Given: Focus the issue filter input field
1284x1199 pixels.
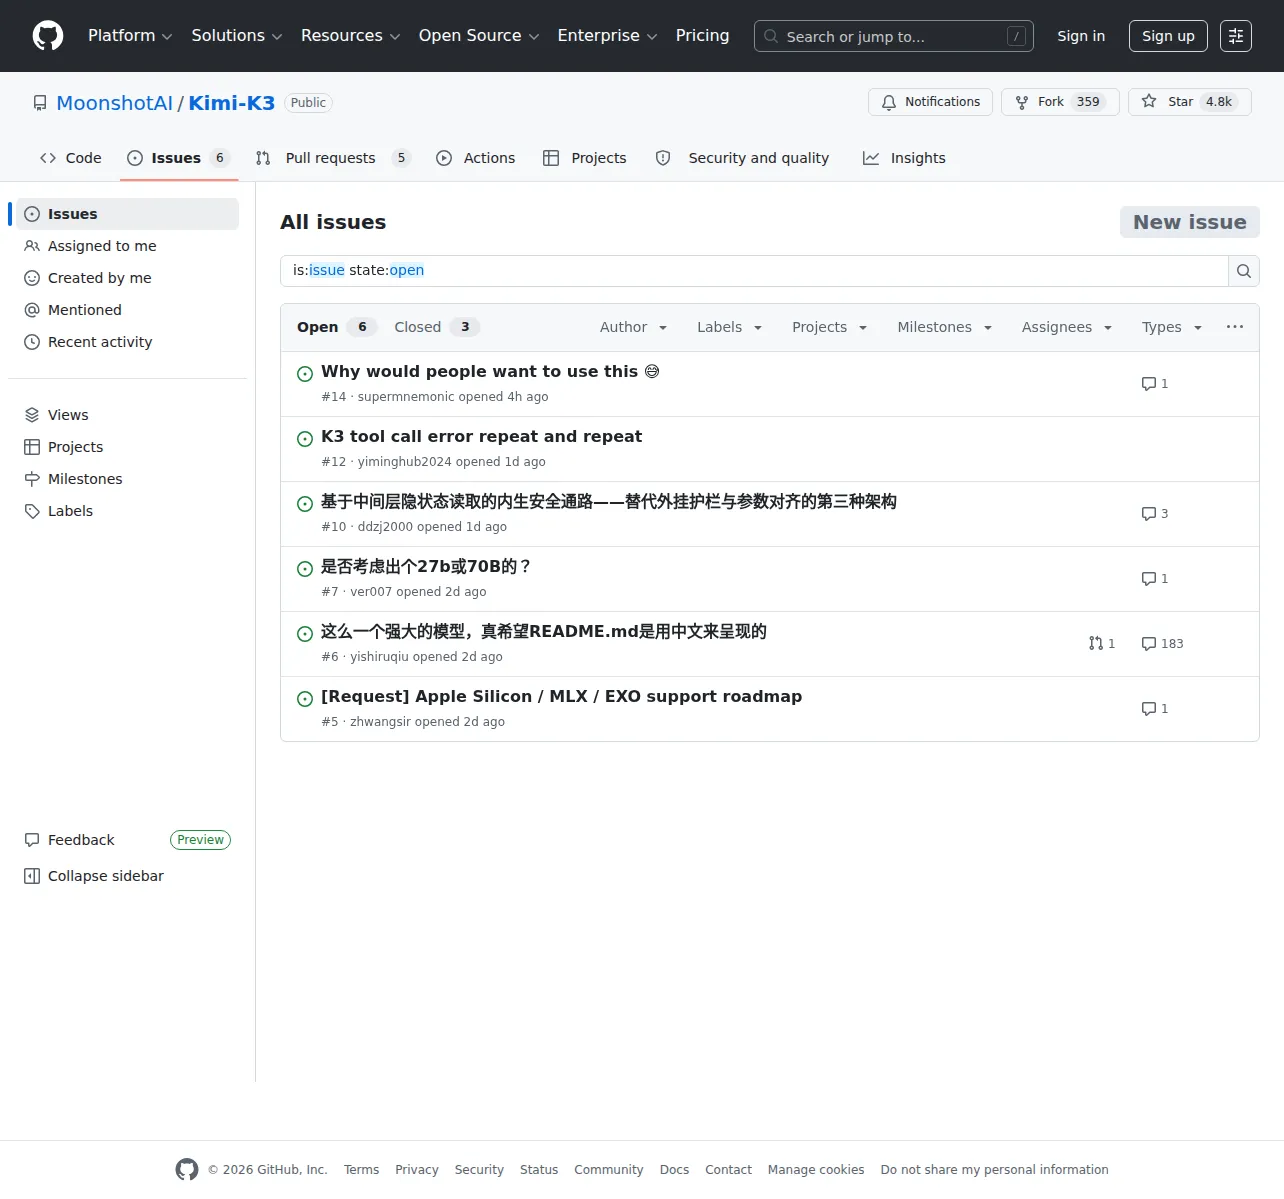Looking at the screenshot, I should (754, 271).
